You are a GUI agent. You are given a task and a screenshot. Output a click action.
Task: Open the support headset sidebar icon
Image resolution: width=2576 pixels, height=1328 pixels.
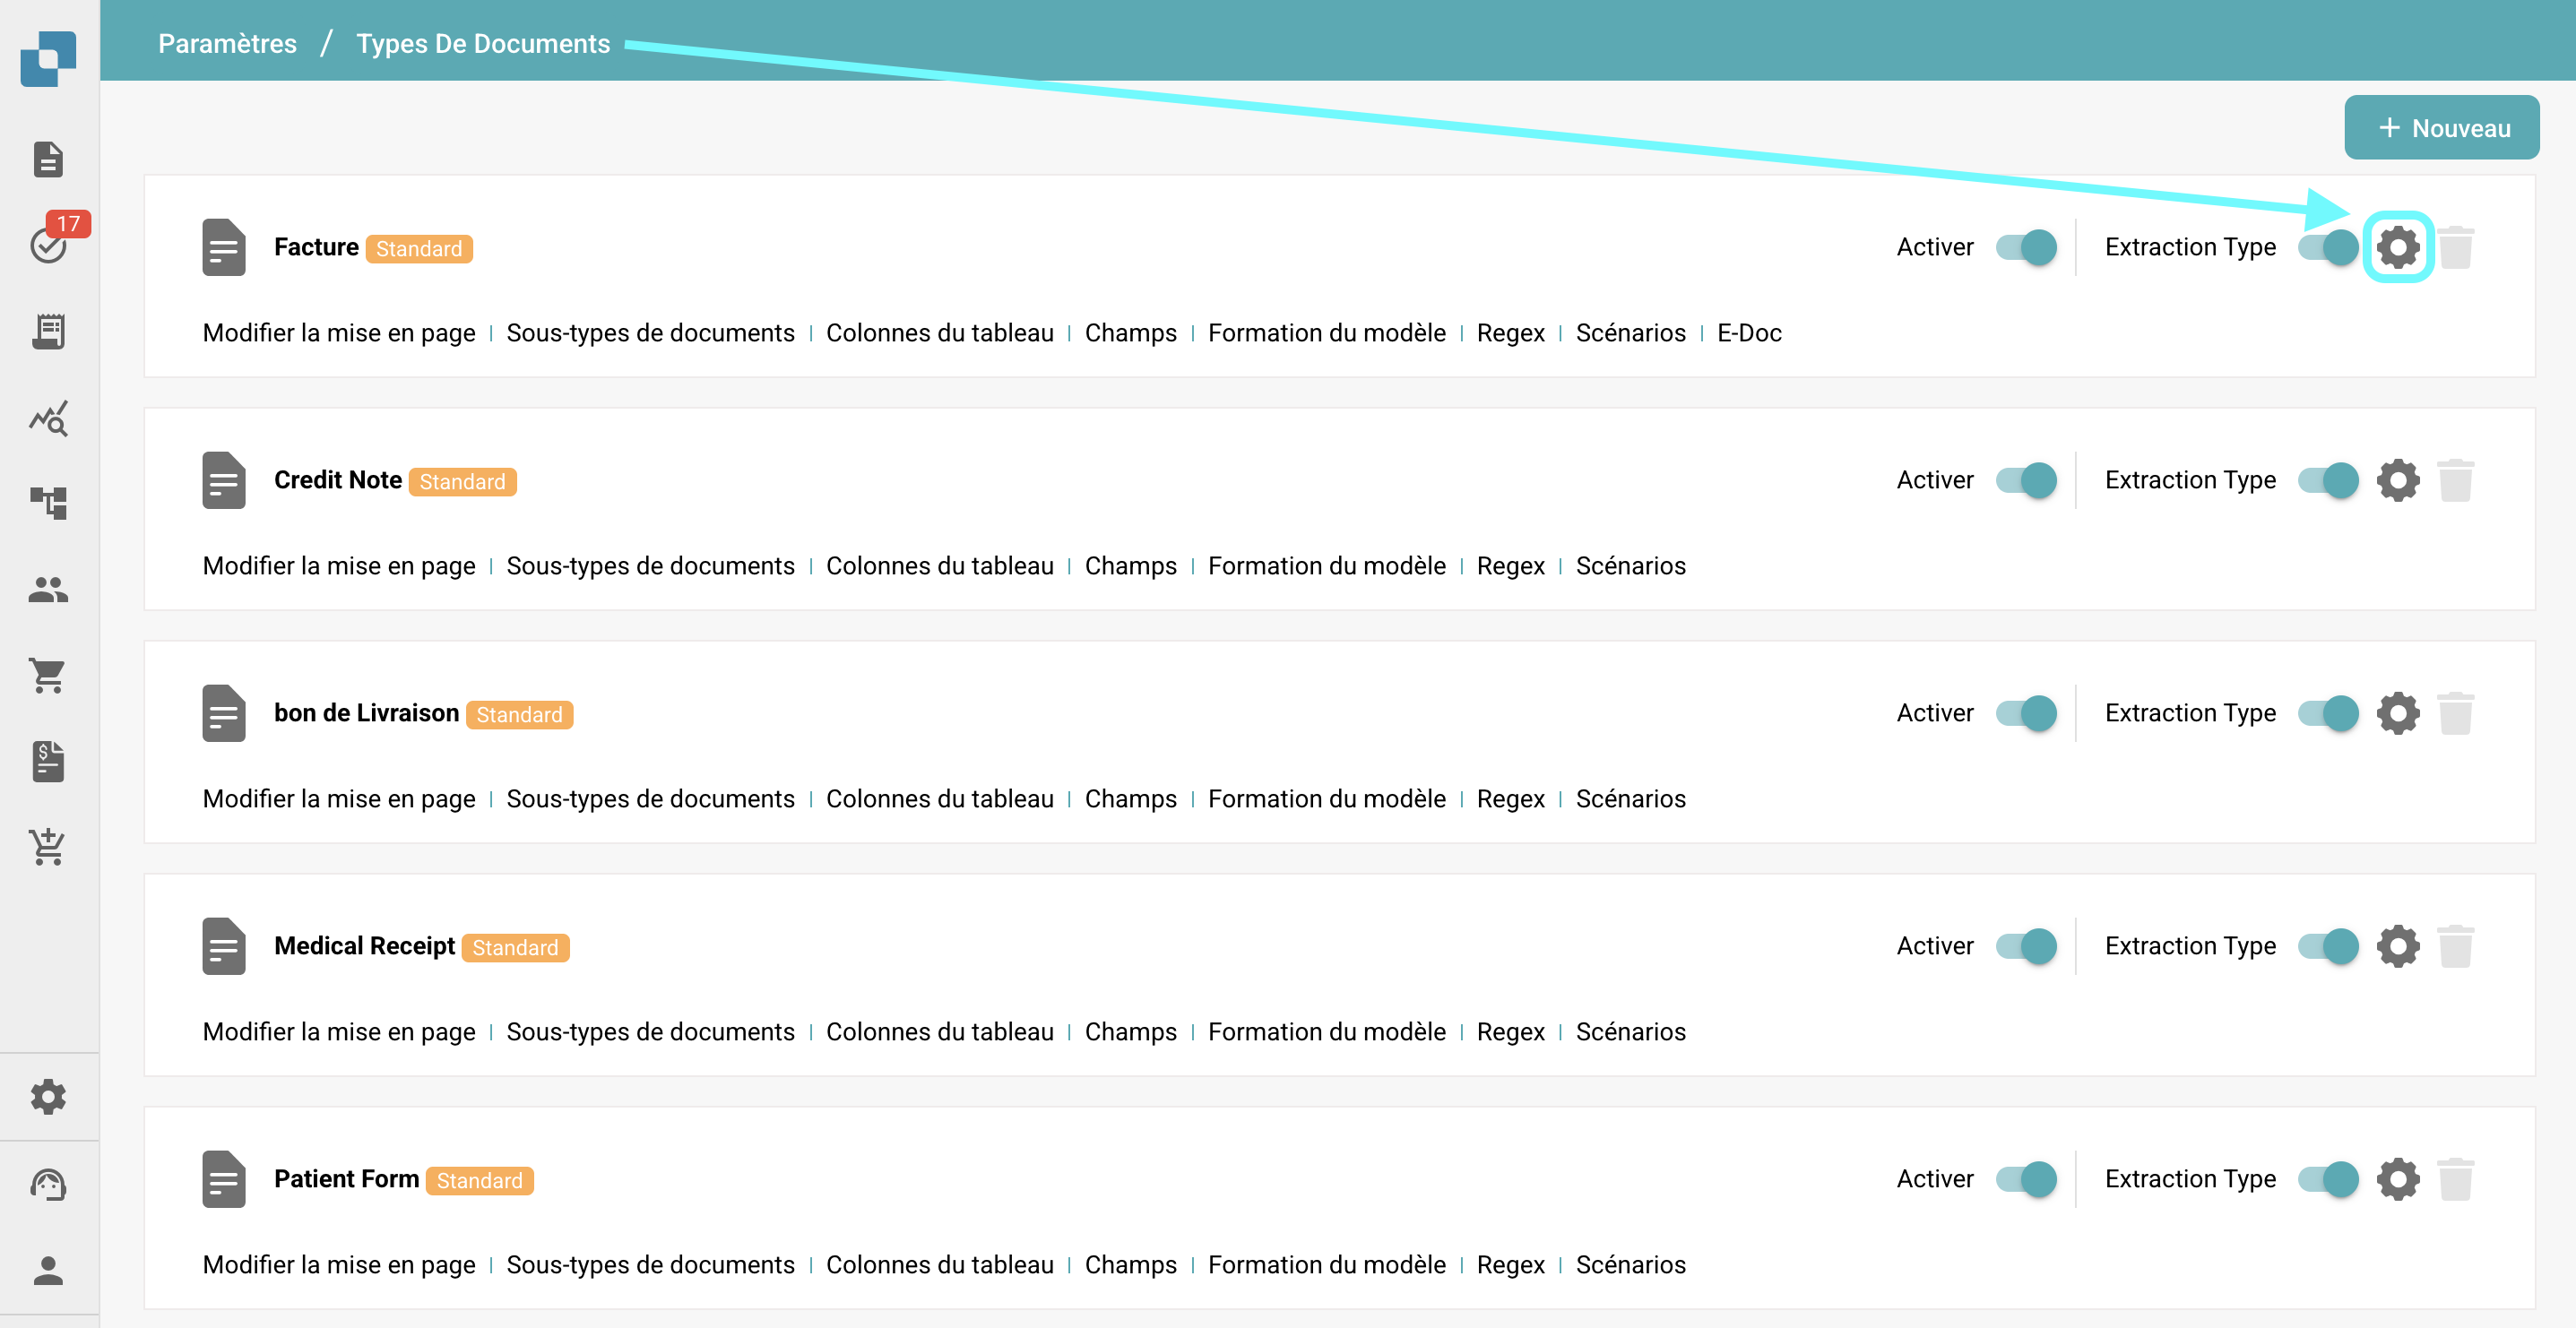click(48, 1184)
